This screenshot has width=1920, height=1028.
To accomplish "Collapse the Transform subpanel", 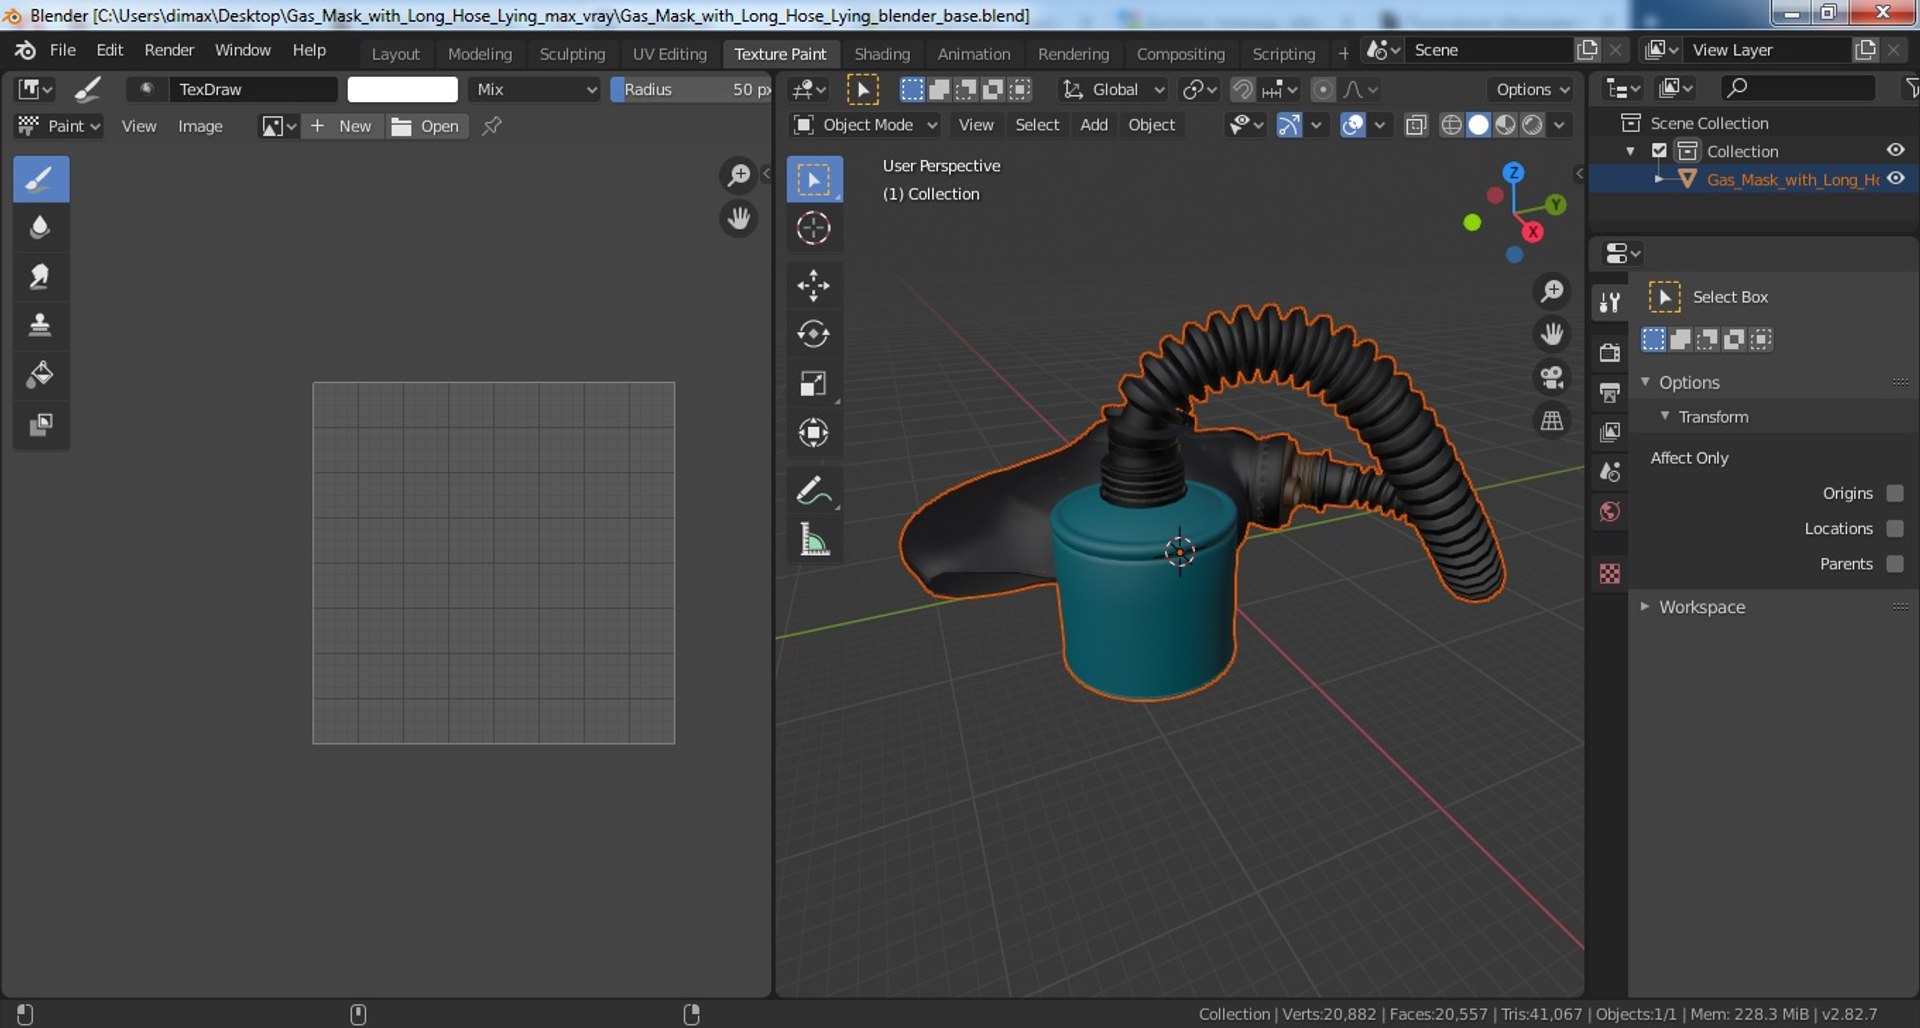I will pyautogui.click(x=1665, y=416).
